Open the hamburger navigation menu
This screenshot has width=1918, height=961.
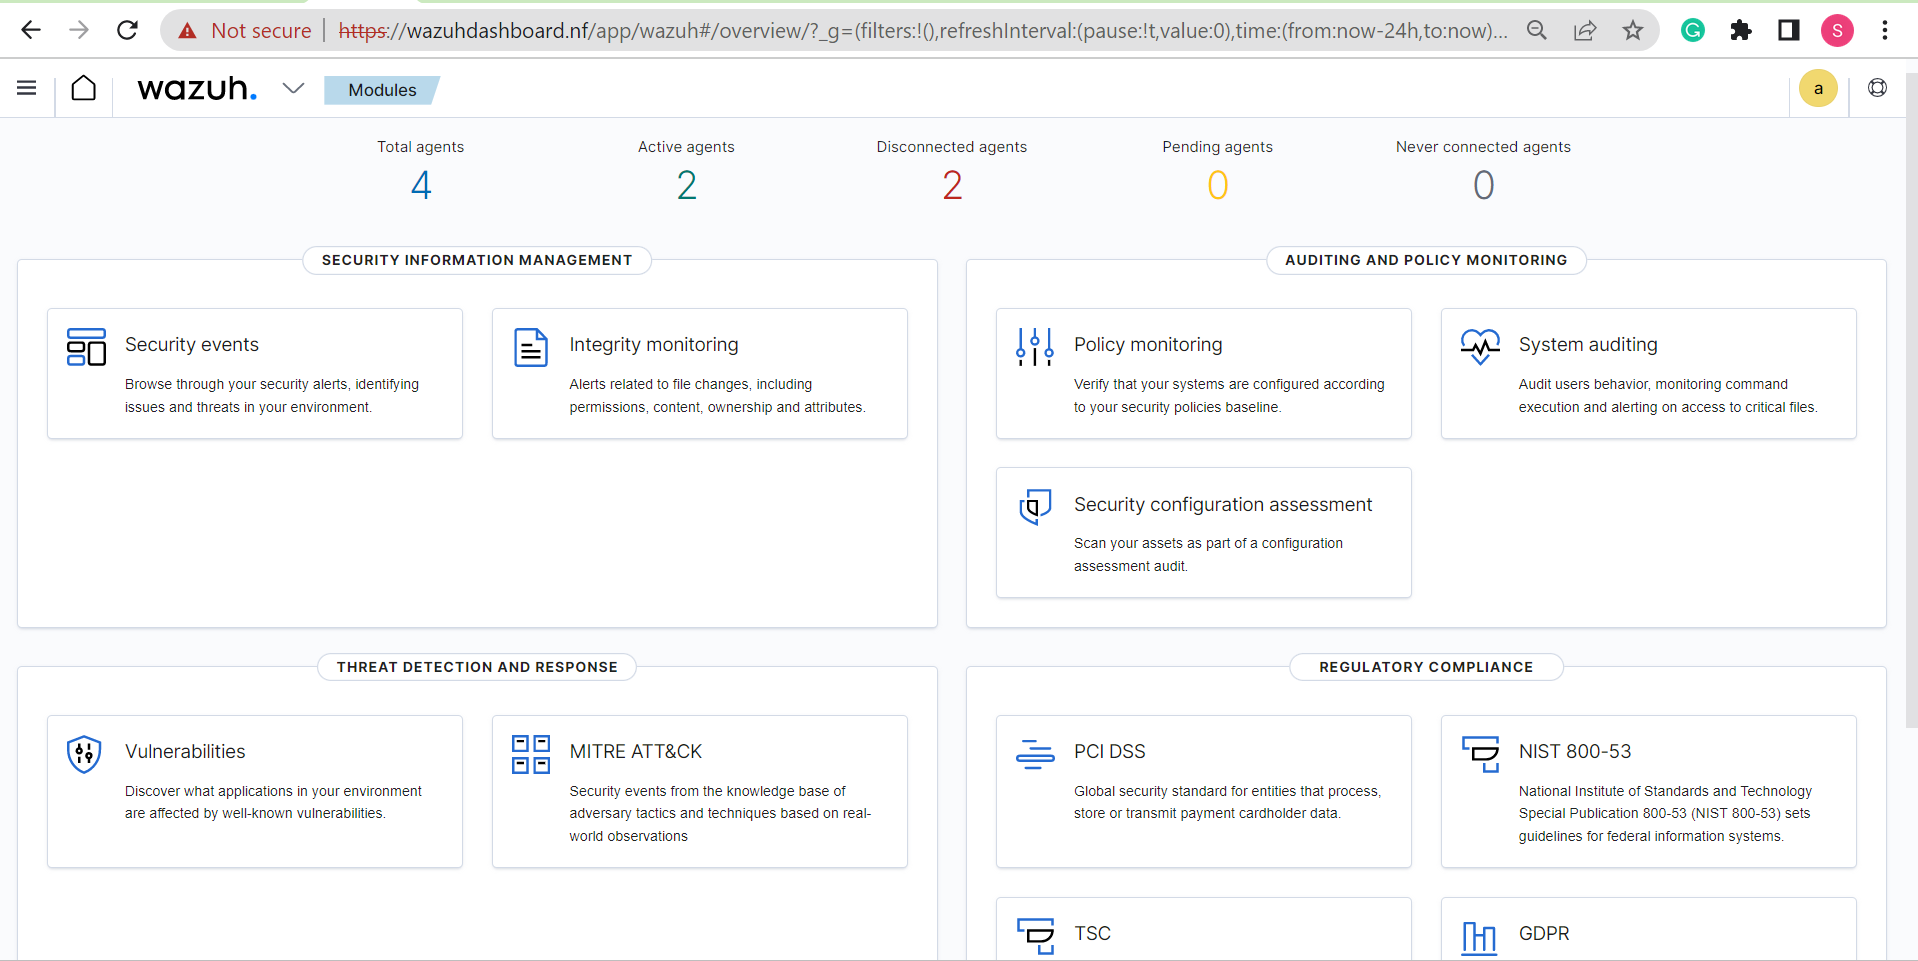[x=27, y=88]
